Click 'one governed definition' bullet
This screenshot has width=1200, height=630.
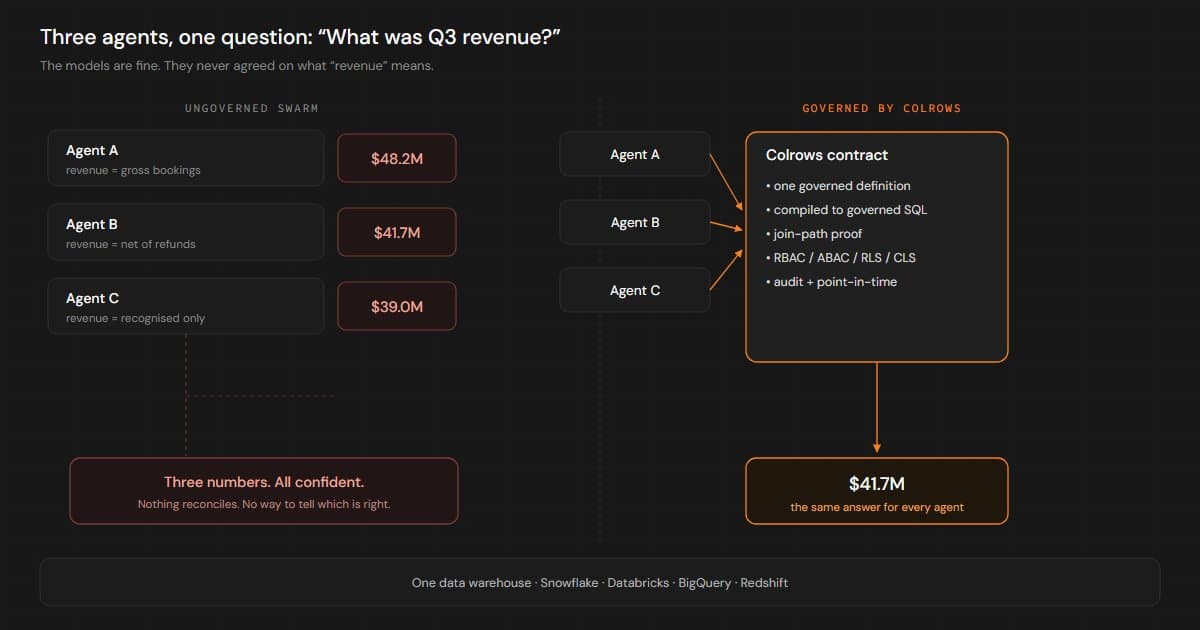[x=838, y=186]
